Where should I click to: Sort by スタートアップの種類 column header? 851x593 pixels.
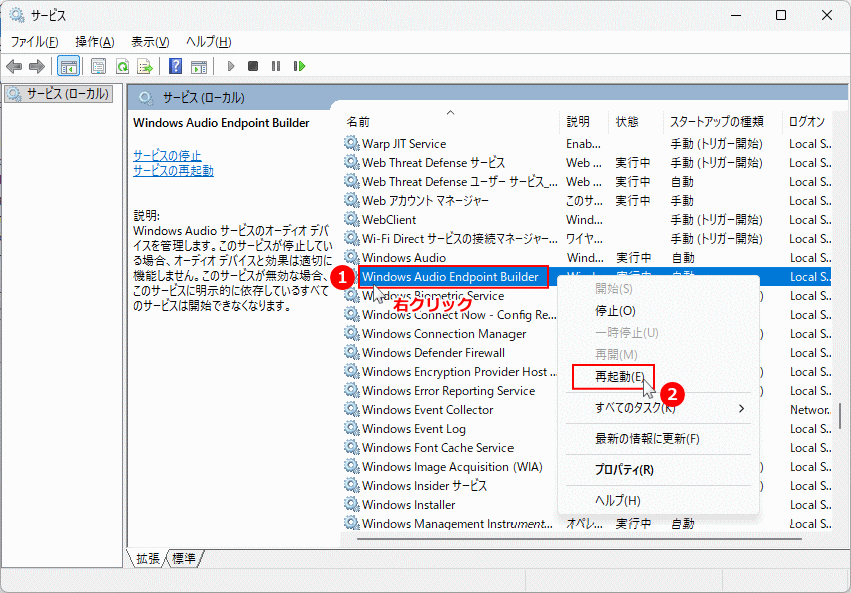coord(722,122)
